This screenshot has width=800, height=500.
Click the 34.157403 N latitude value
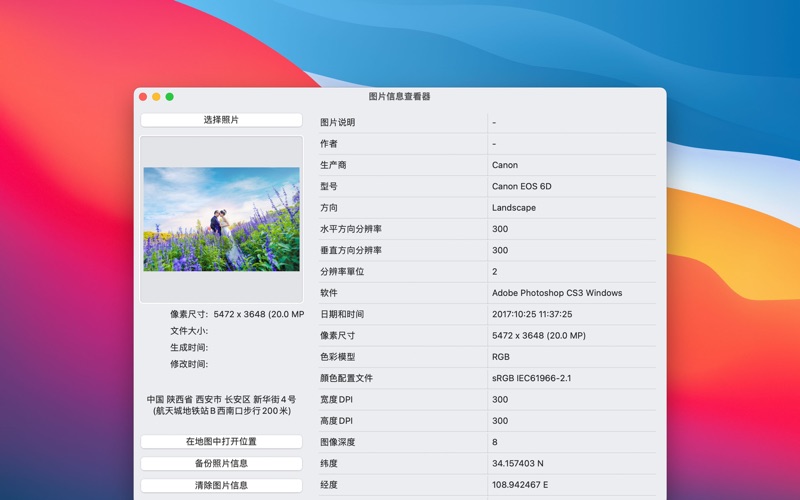click(518, 464)
